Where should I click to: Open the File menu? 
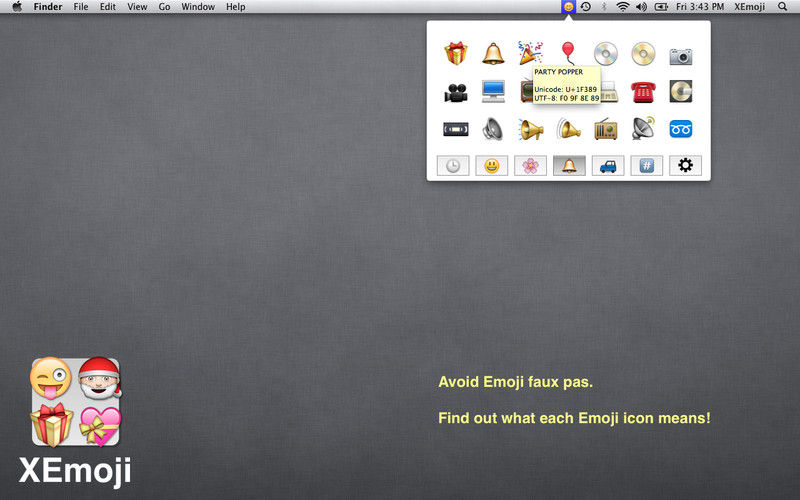[81, 7]
